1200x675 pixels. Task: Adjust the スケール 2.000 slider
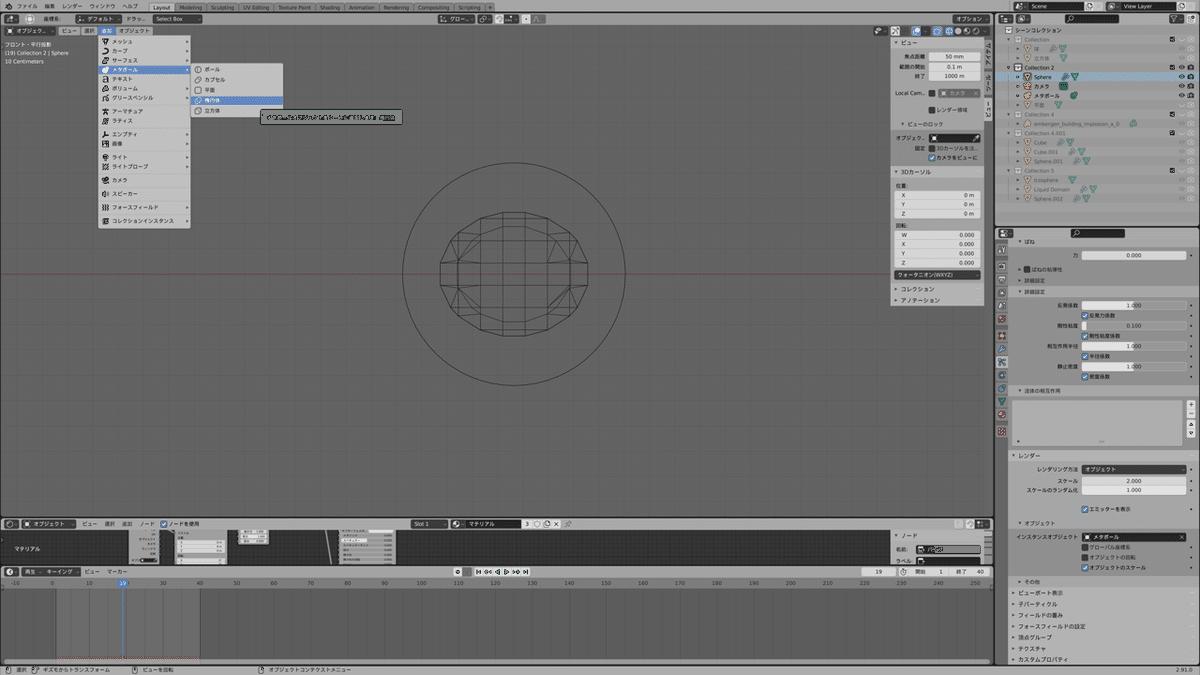coord(1133,480)
